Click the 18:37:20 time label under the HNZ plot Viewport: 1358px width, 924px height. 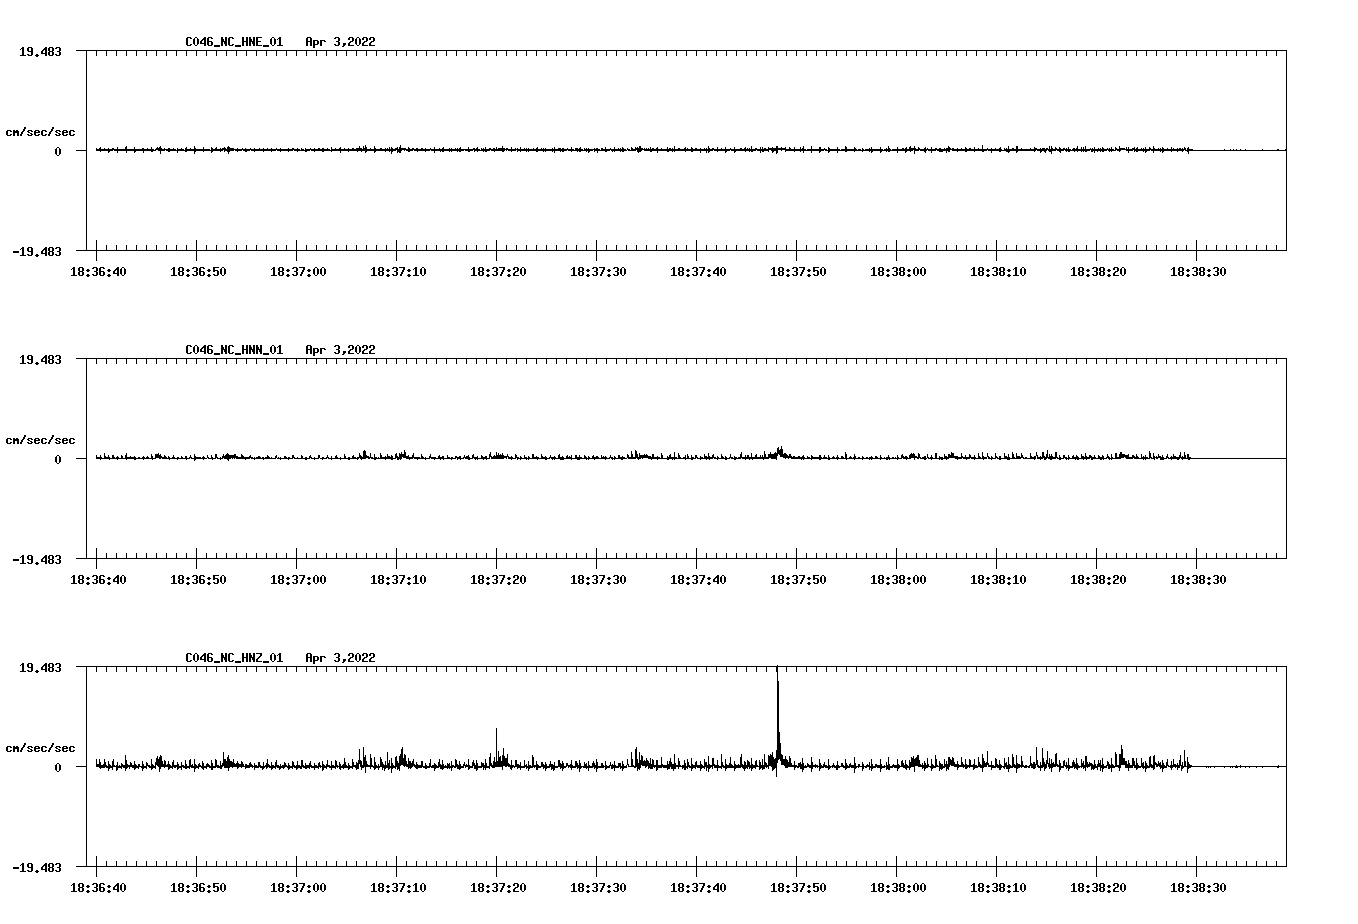point(498,888)
